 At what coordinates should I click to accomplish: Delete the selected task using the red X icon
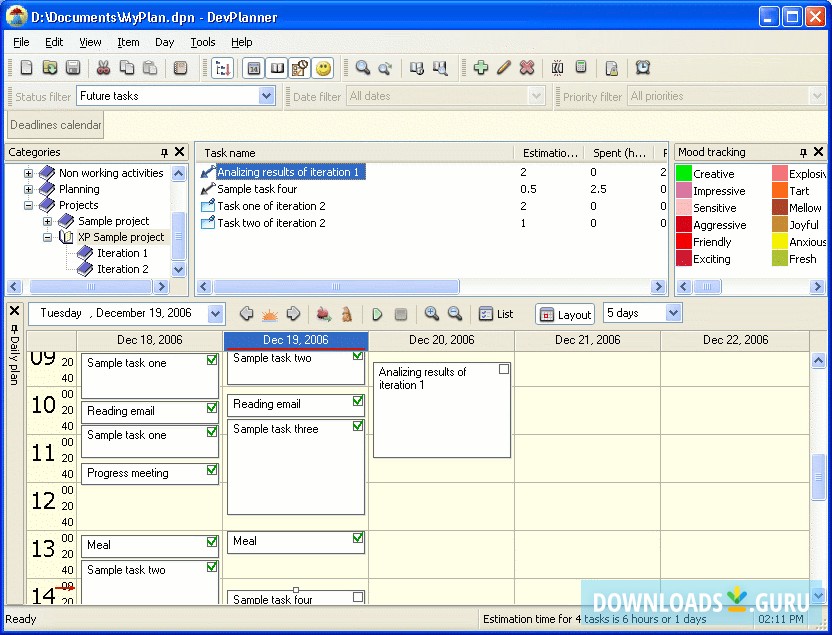coord(526,67)
